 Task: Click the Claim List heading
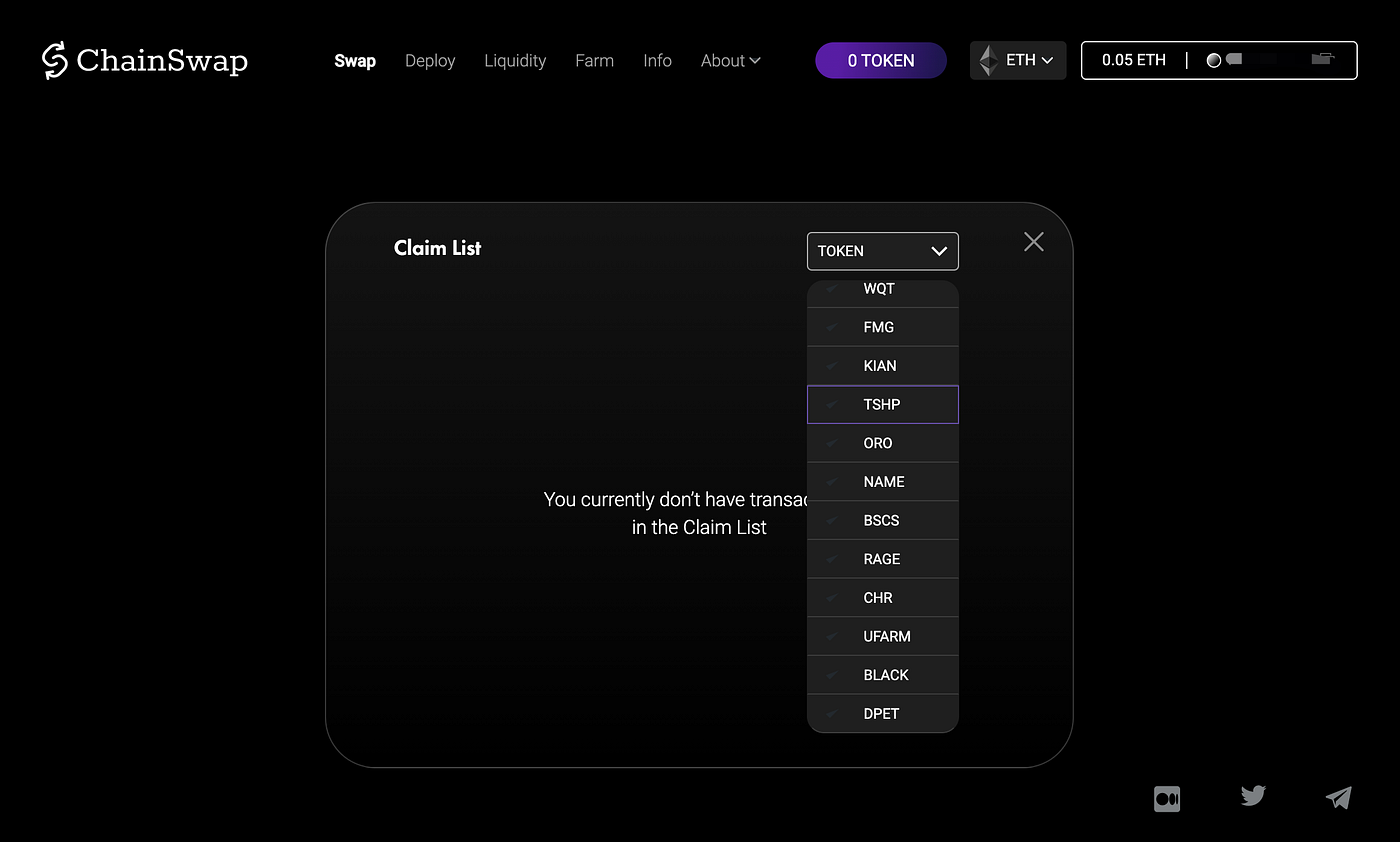tap(437, 248)
